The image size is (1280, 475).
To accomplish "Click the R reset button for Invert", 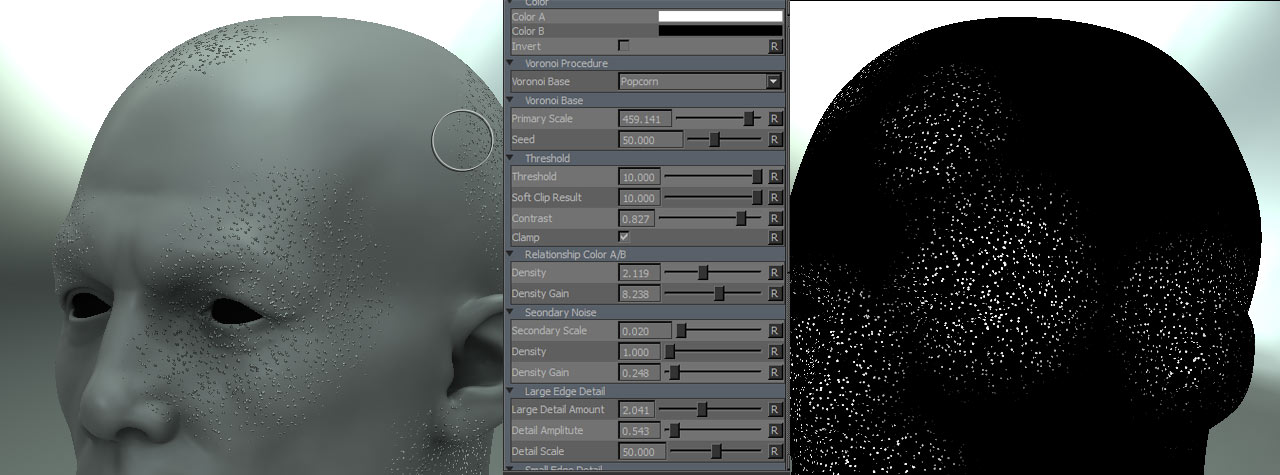I will click(x=774, y=46).
